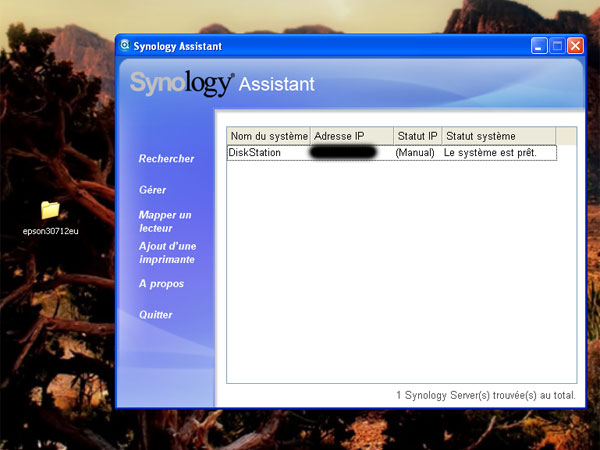Click 'Le système est prêt.' status cell

(490, 153)
